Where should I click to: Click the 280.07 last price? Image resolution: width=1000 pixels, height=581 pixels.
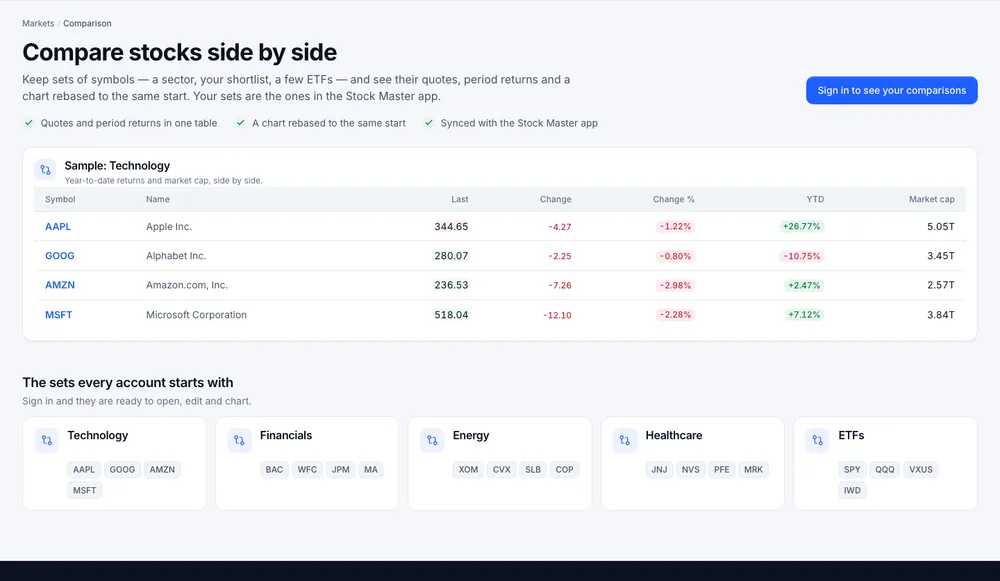click(451, 256)
